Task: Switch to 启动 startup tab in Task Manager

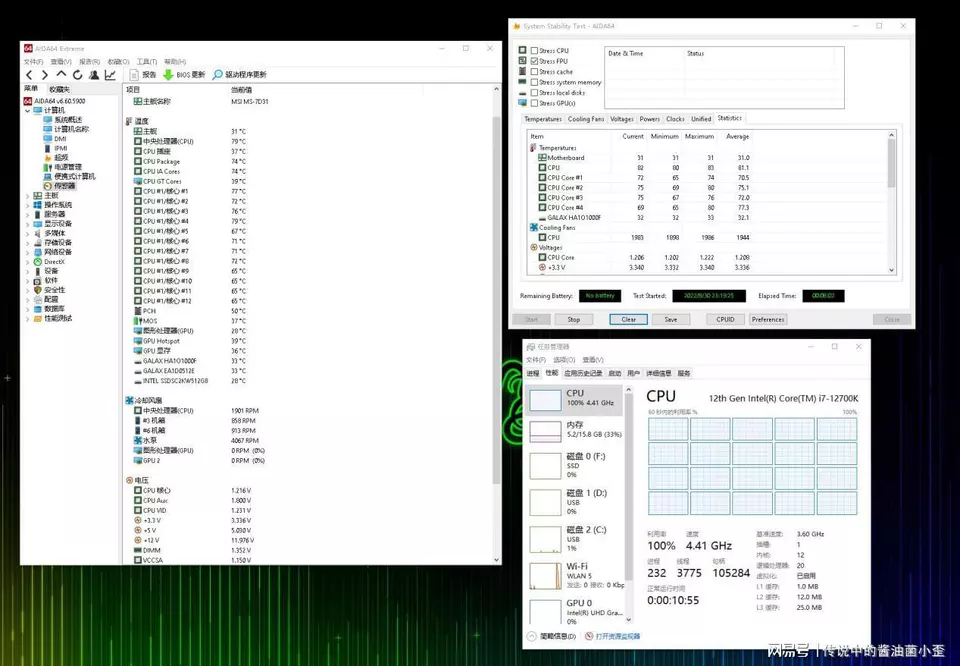Action: (615, 373)
